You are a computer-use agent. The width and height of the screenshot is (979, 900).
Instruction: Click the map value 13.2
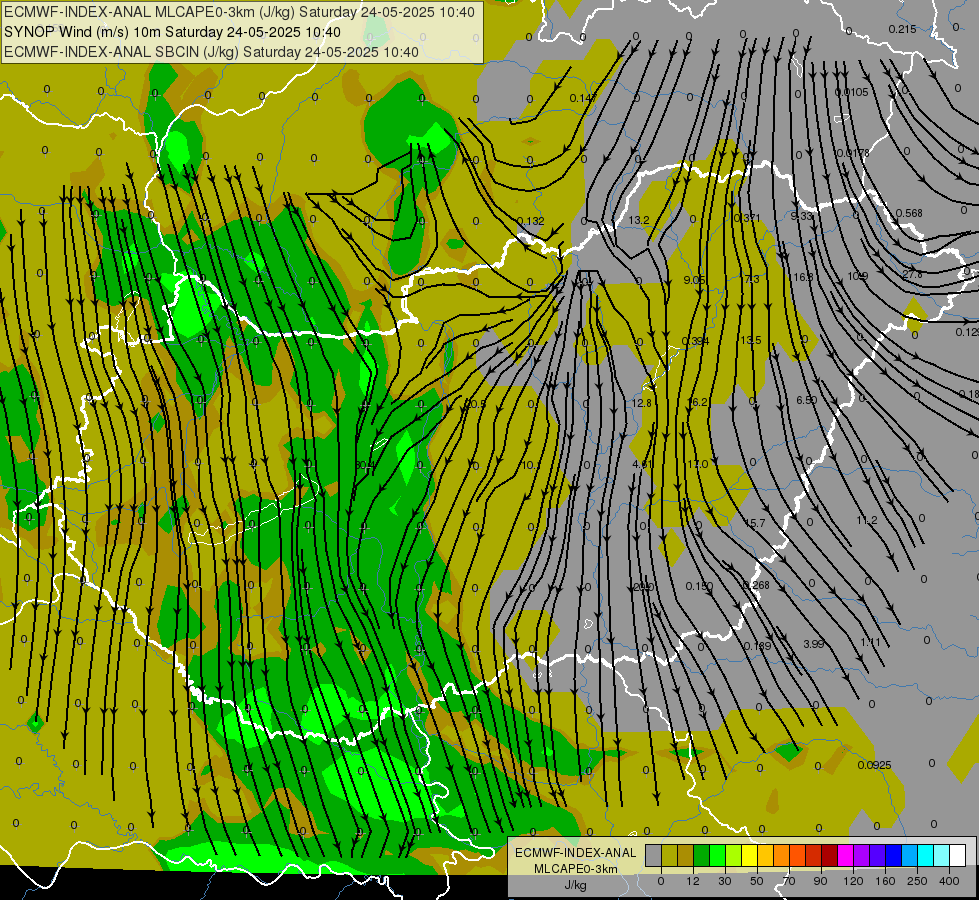click(x=639, y=220)
